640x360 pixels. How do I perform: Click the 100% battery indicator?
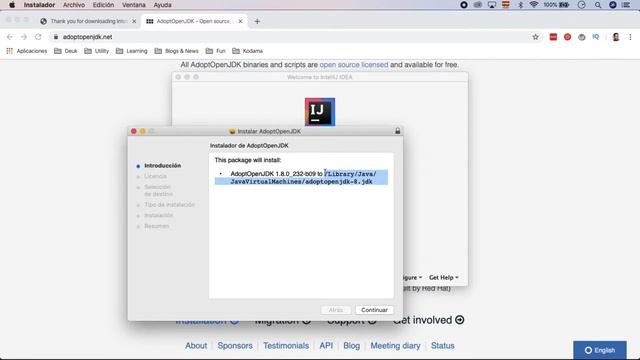pyautogui.click(x=556, y=5)
